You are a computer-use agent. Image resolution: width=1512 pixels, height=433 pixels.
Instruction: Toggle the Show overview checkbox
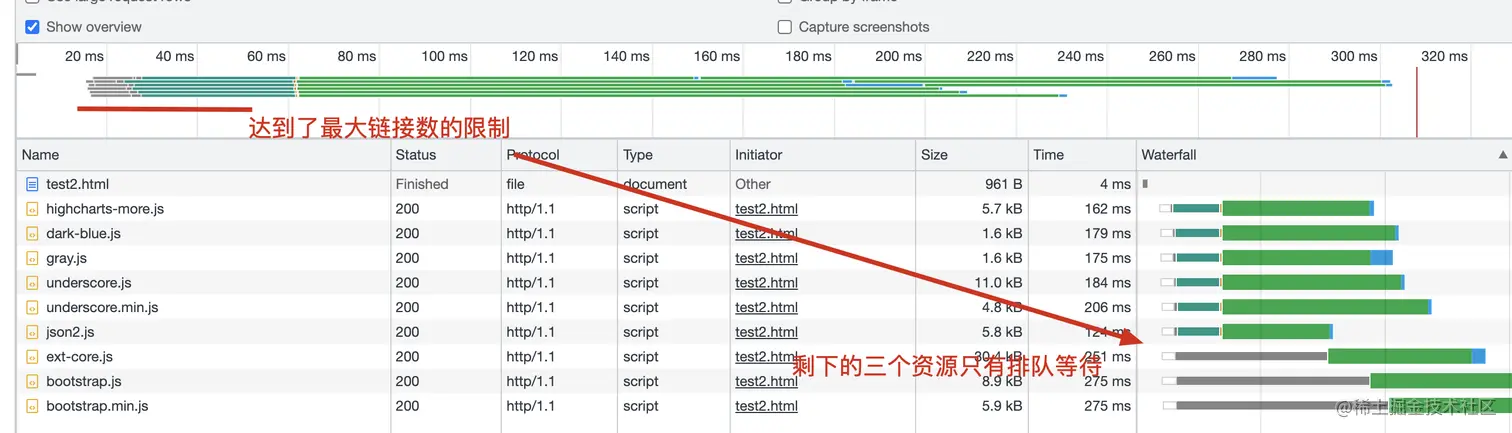(32, 27)
